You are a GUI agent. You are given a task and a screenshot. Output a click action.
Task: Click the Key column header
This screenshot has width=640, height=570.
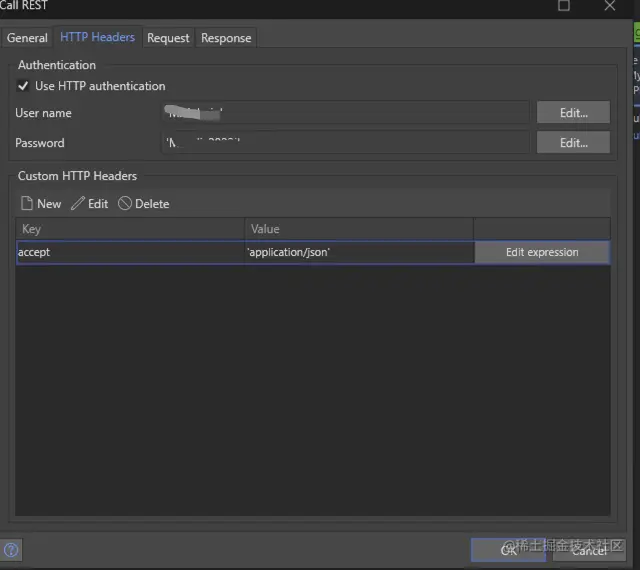point(130,229)
